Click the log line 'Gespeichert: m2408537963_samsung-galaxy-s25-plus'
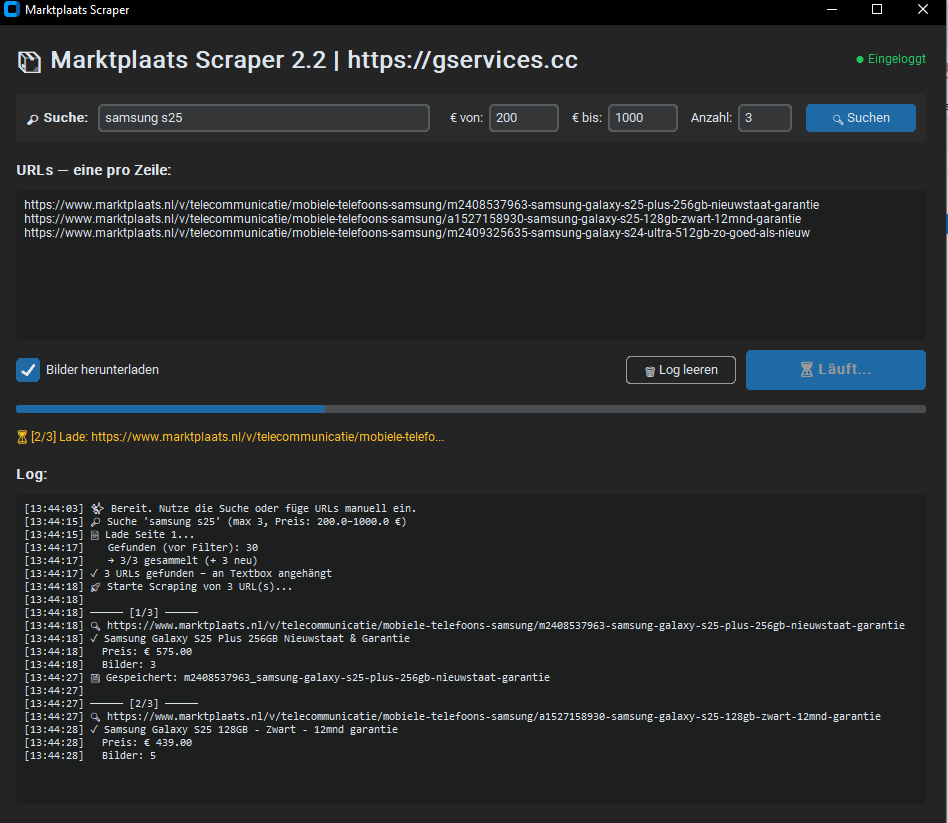Viewport: 948px width, 823px height. (x=287, y=677)
